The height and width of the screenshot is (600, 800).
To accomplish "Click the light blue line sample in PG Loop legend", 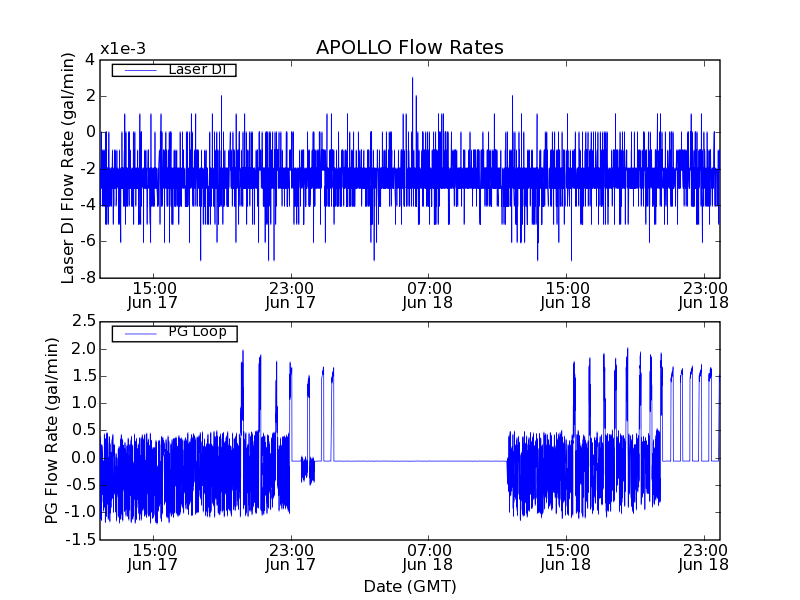I will [140, 334].
